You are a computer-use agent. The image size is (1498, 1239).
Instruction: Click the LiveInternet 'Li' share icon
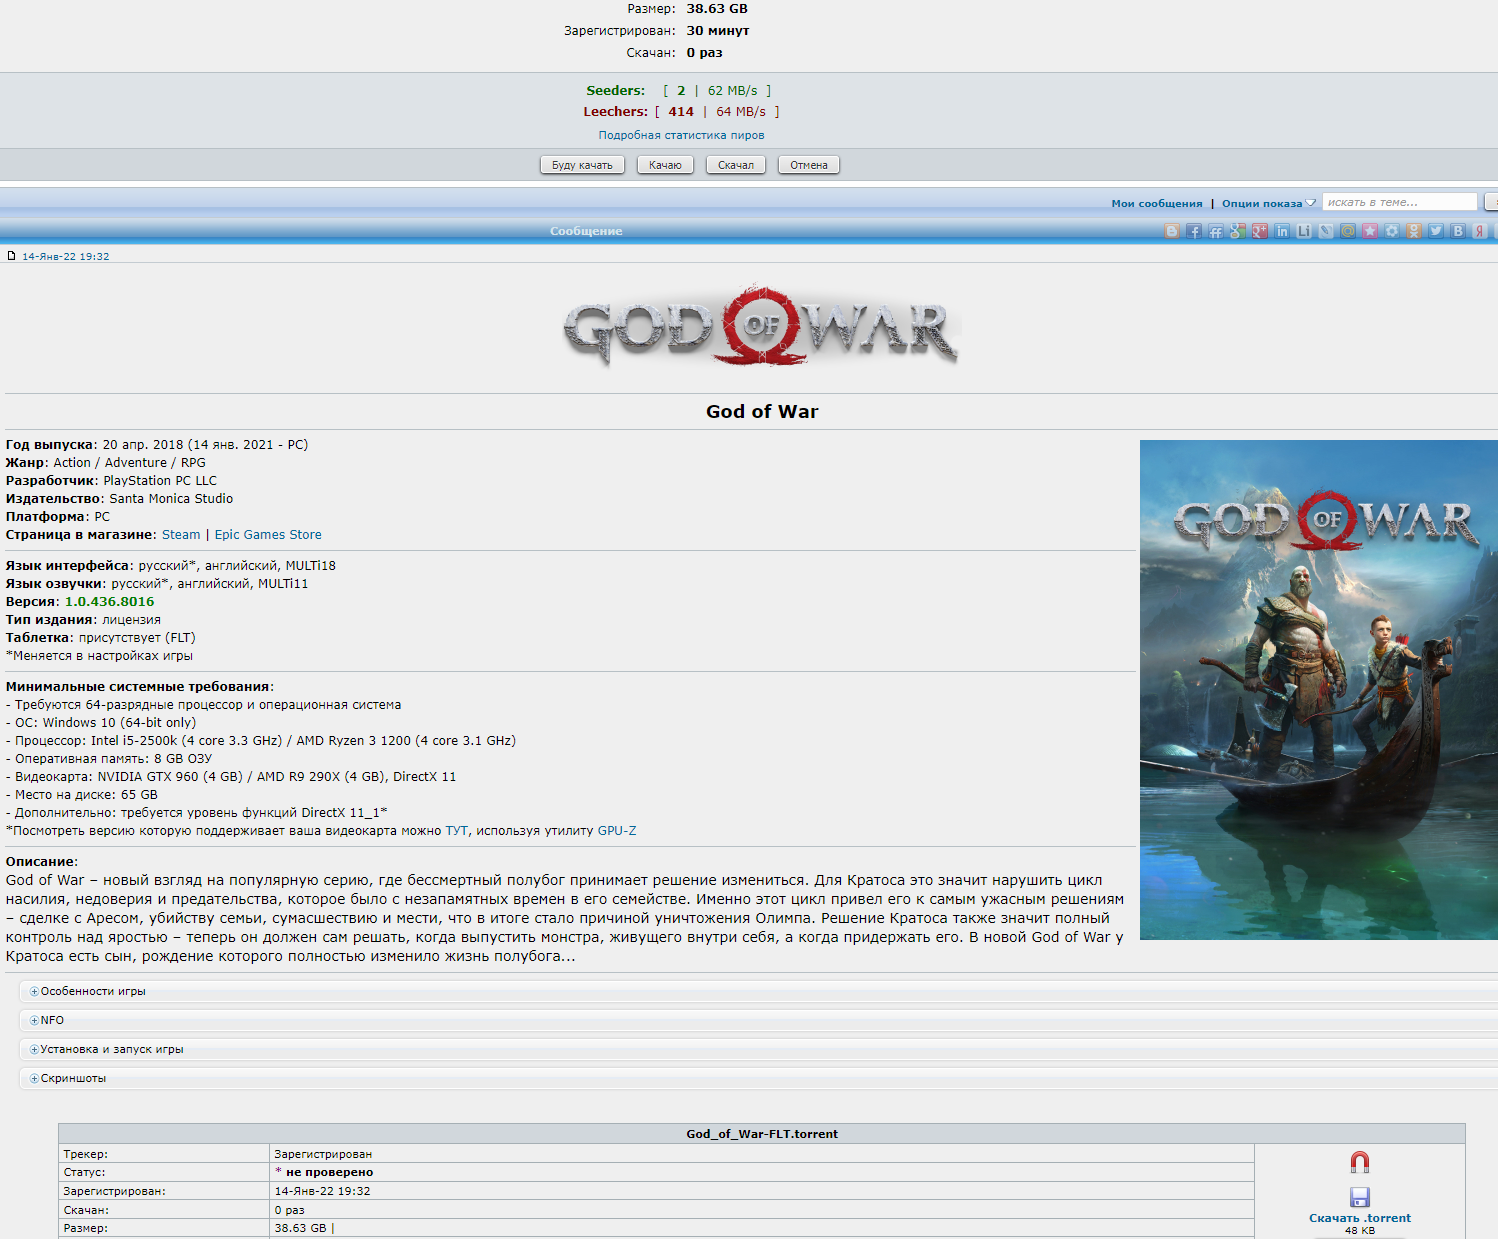click(1304, 231)
